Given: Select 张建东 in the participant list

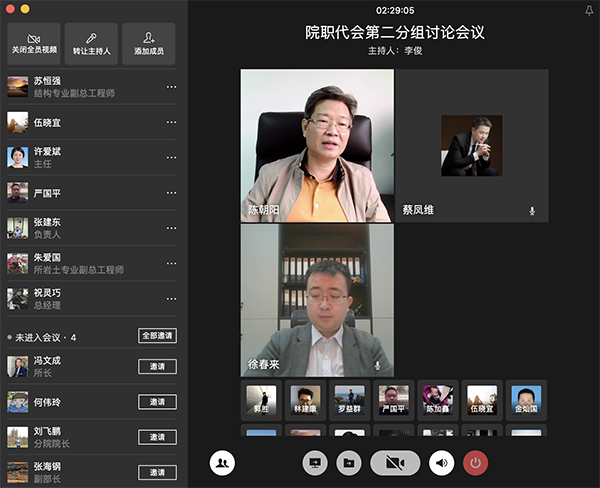Looking at the screenshot, I should click(x=80, y=227).
